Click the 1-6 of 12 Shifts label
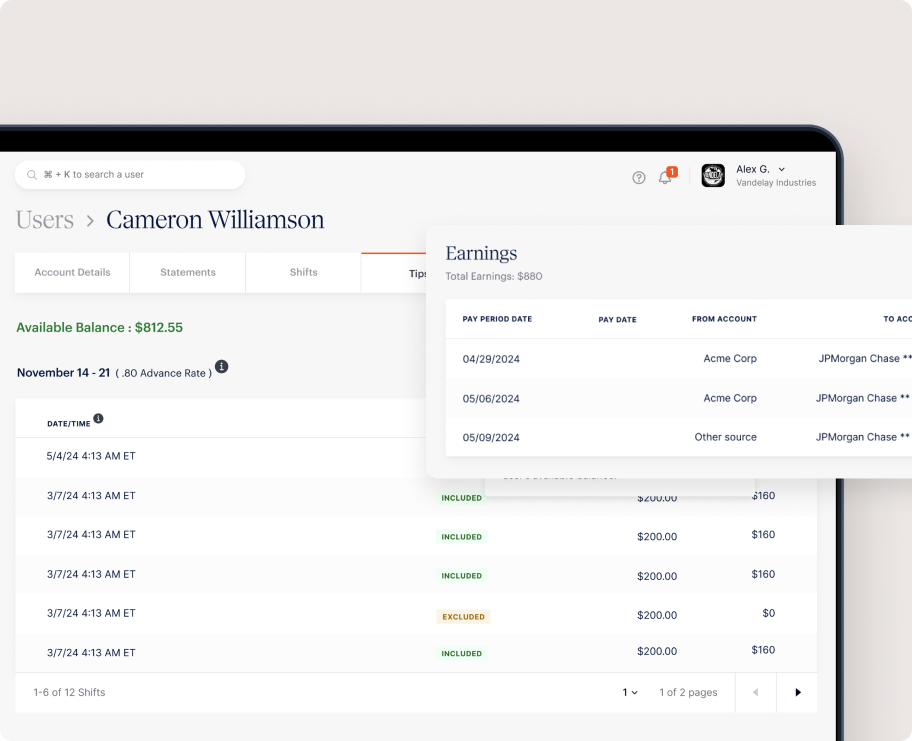 [x=69, y=692]
